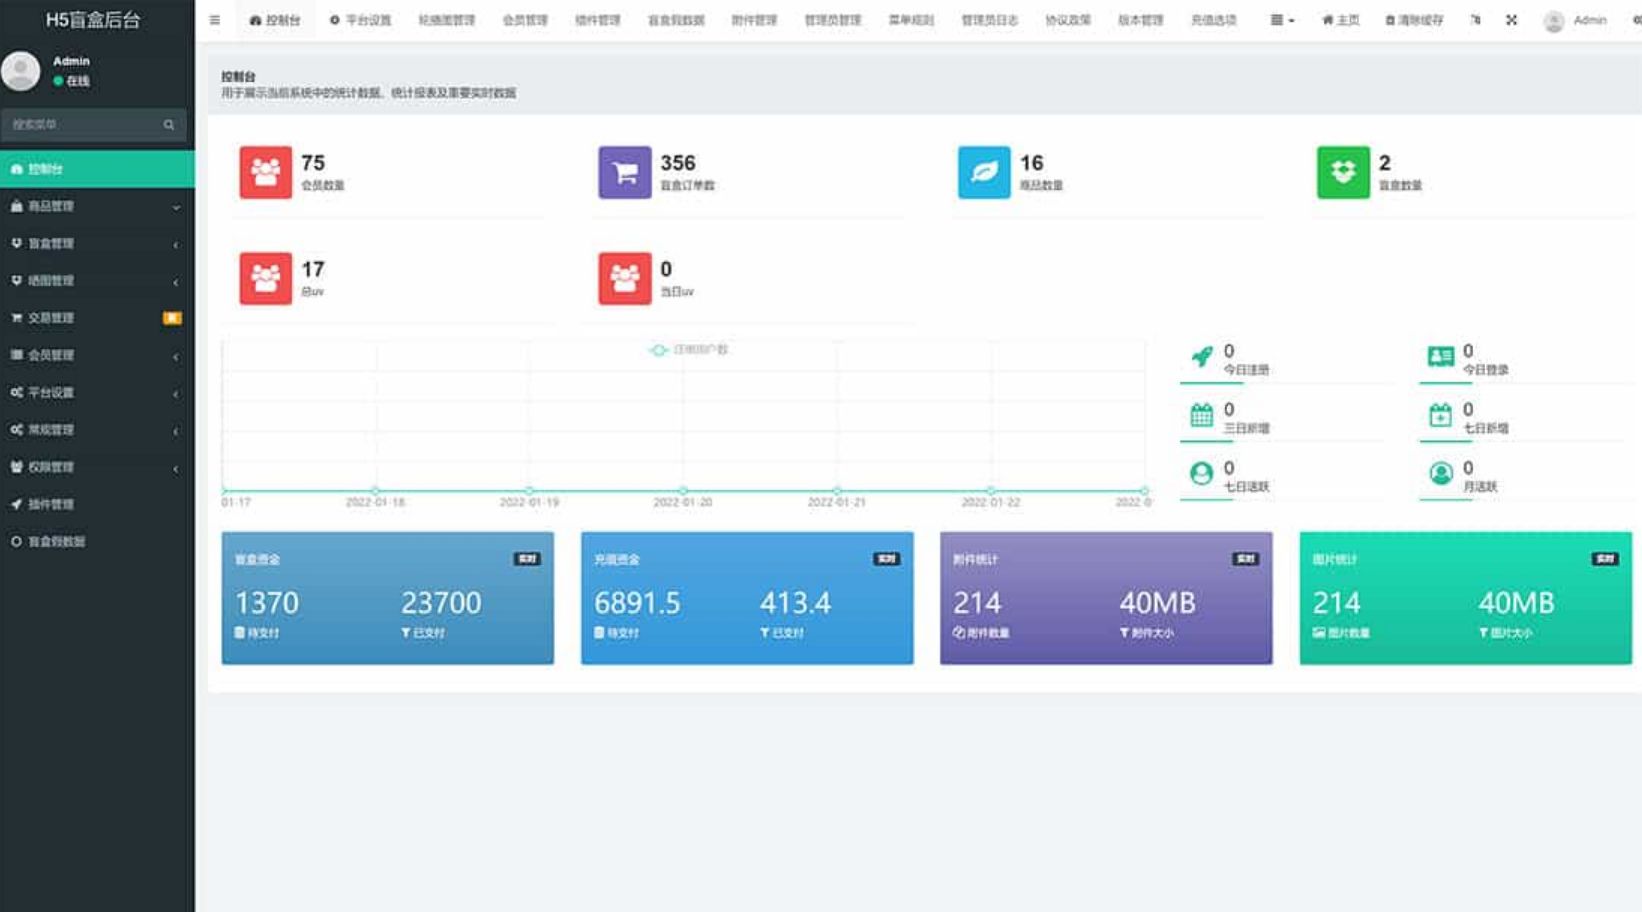Open the Admin user menu in top bar
Image resolution: width=1642 pixels, height=912 pixels.
1575,20
